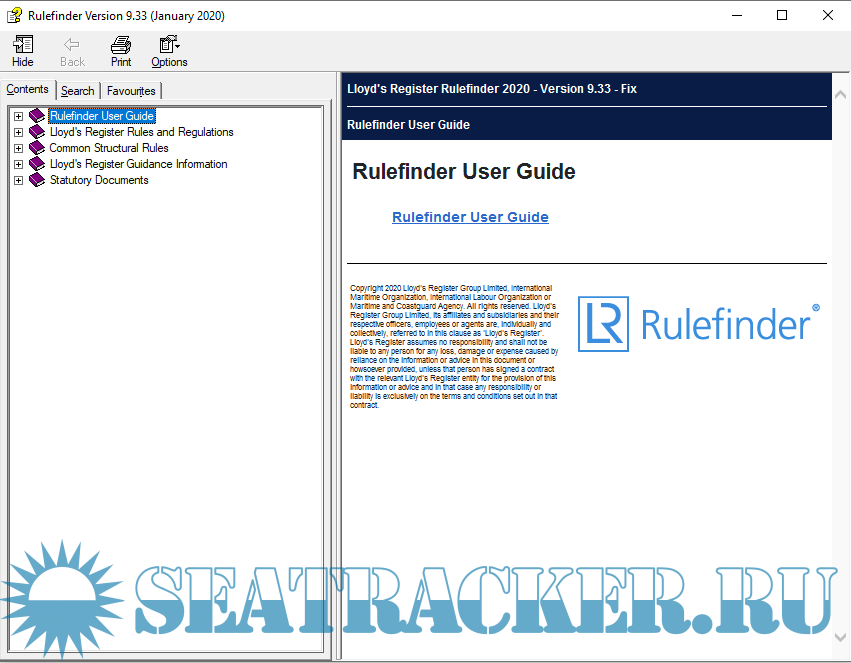Click the book icon beside Statutory Documents
Image resolution: width=851 pixels, height=663 pixels.
pos(37,179)
